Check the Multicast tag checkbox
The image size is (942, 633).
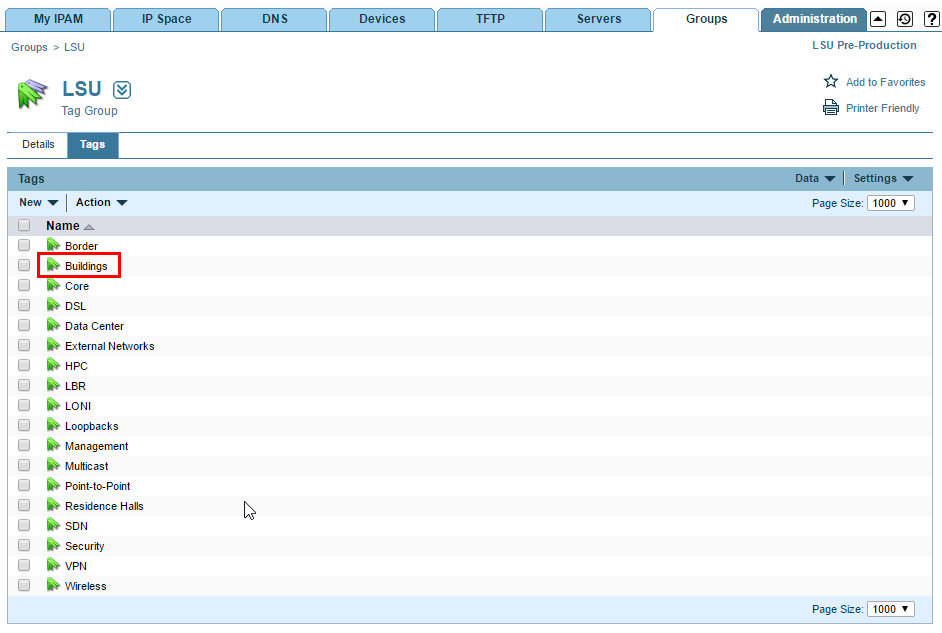point(24,465)
